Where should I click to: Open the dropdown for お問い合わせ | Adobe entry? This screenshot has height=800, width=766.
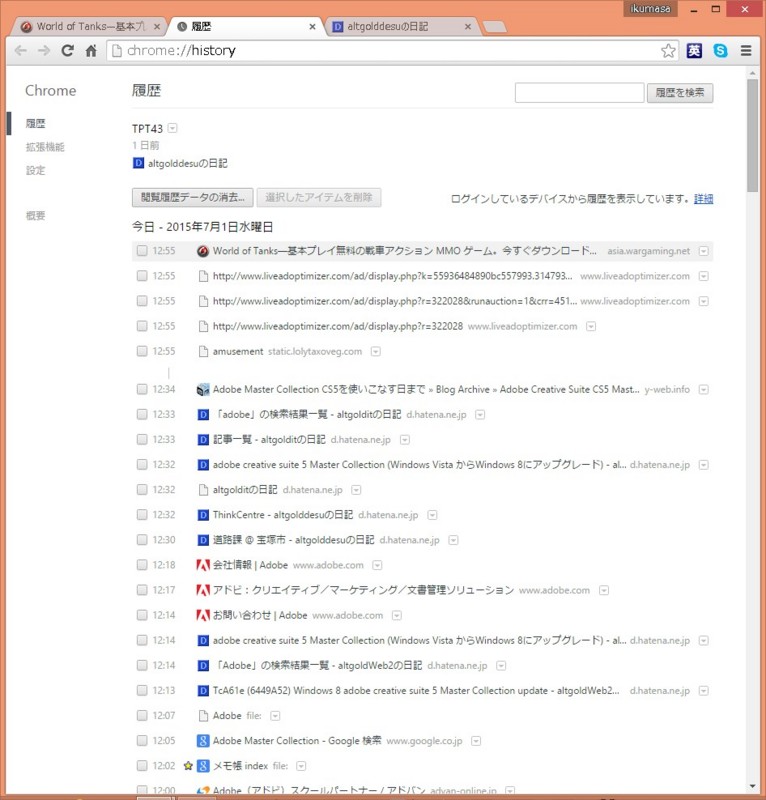[397, 615]
